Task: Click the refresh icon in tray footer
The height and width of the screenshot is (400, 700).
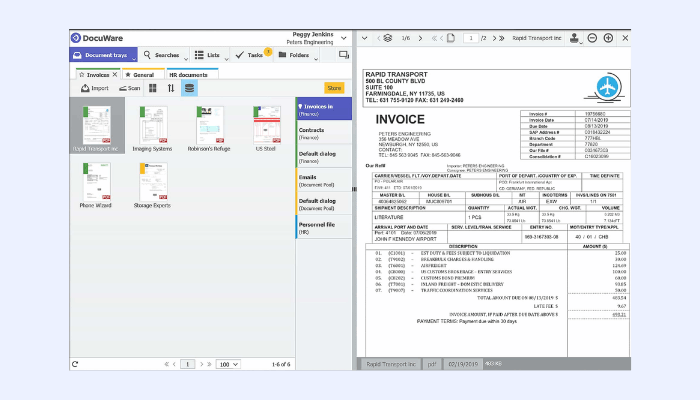Action: [x=75, y=364]
